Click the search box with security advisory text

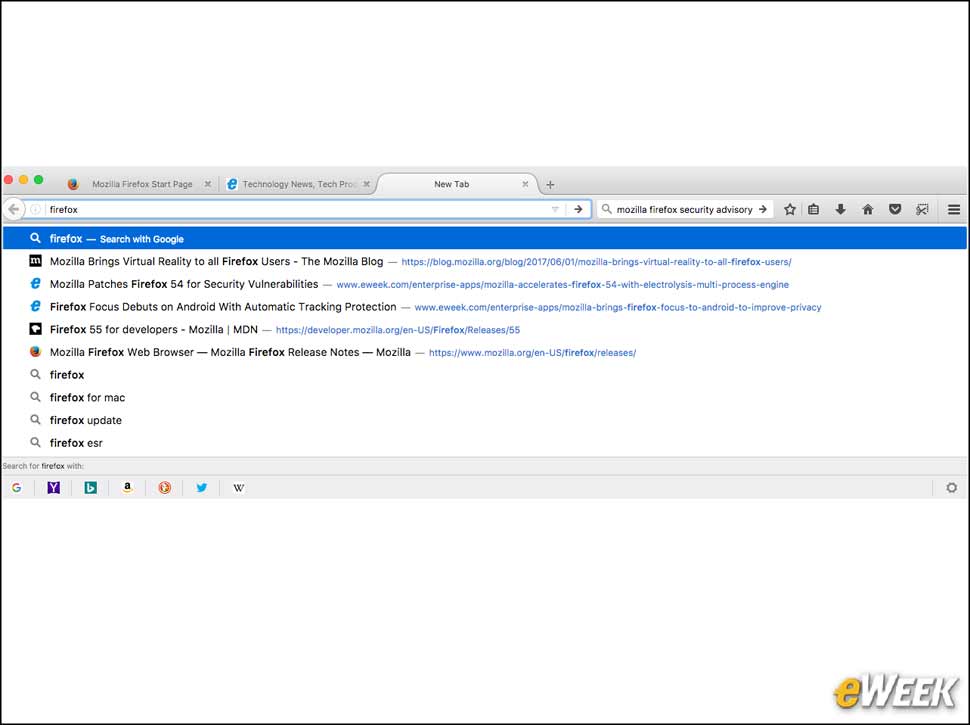click(x=684, y=209)
